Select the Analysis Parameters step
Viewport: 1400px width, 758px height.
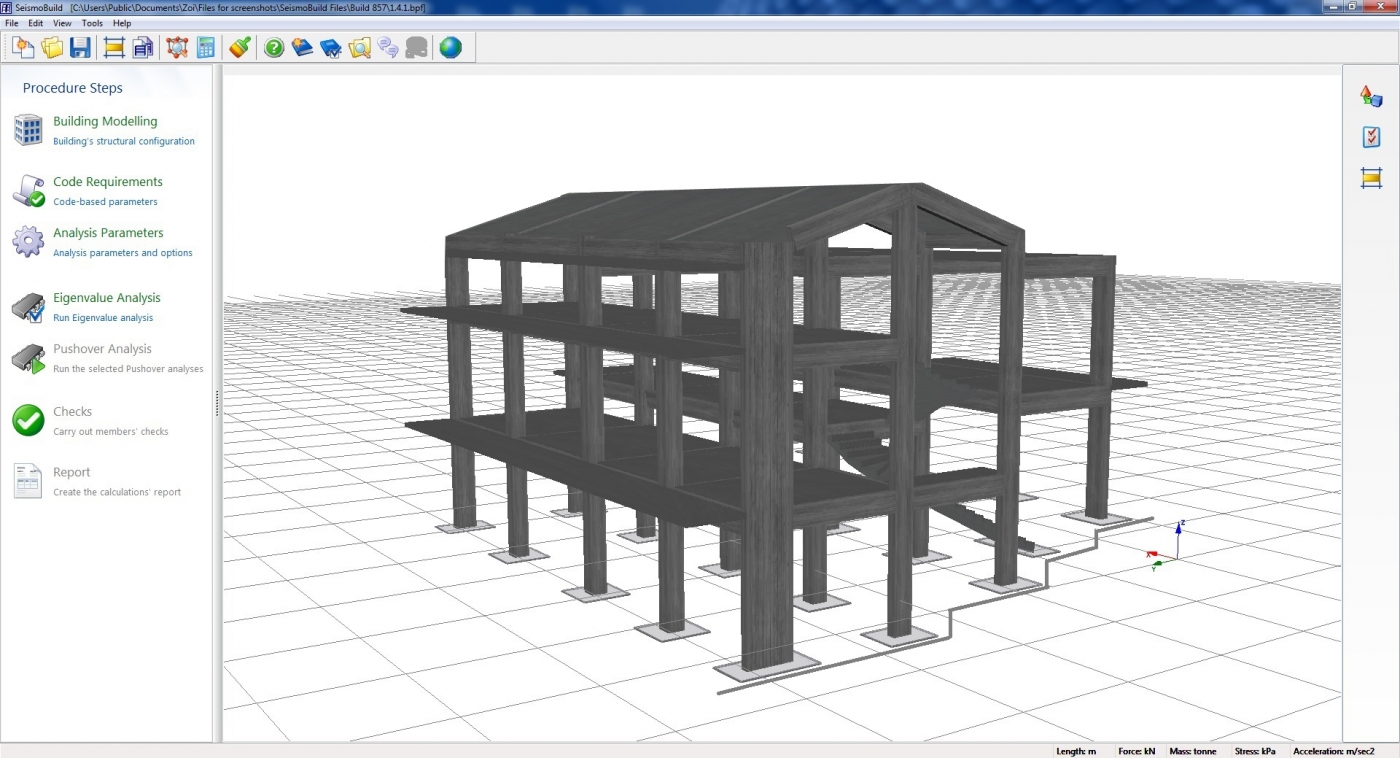click(108, 233)
